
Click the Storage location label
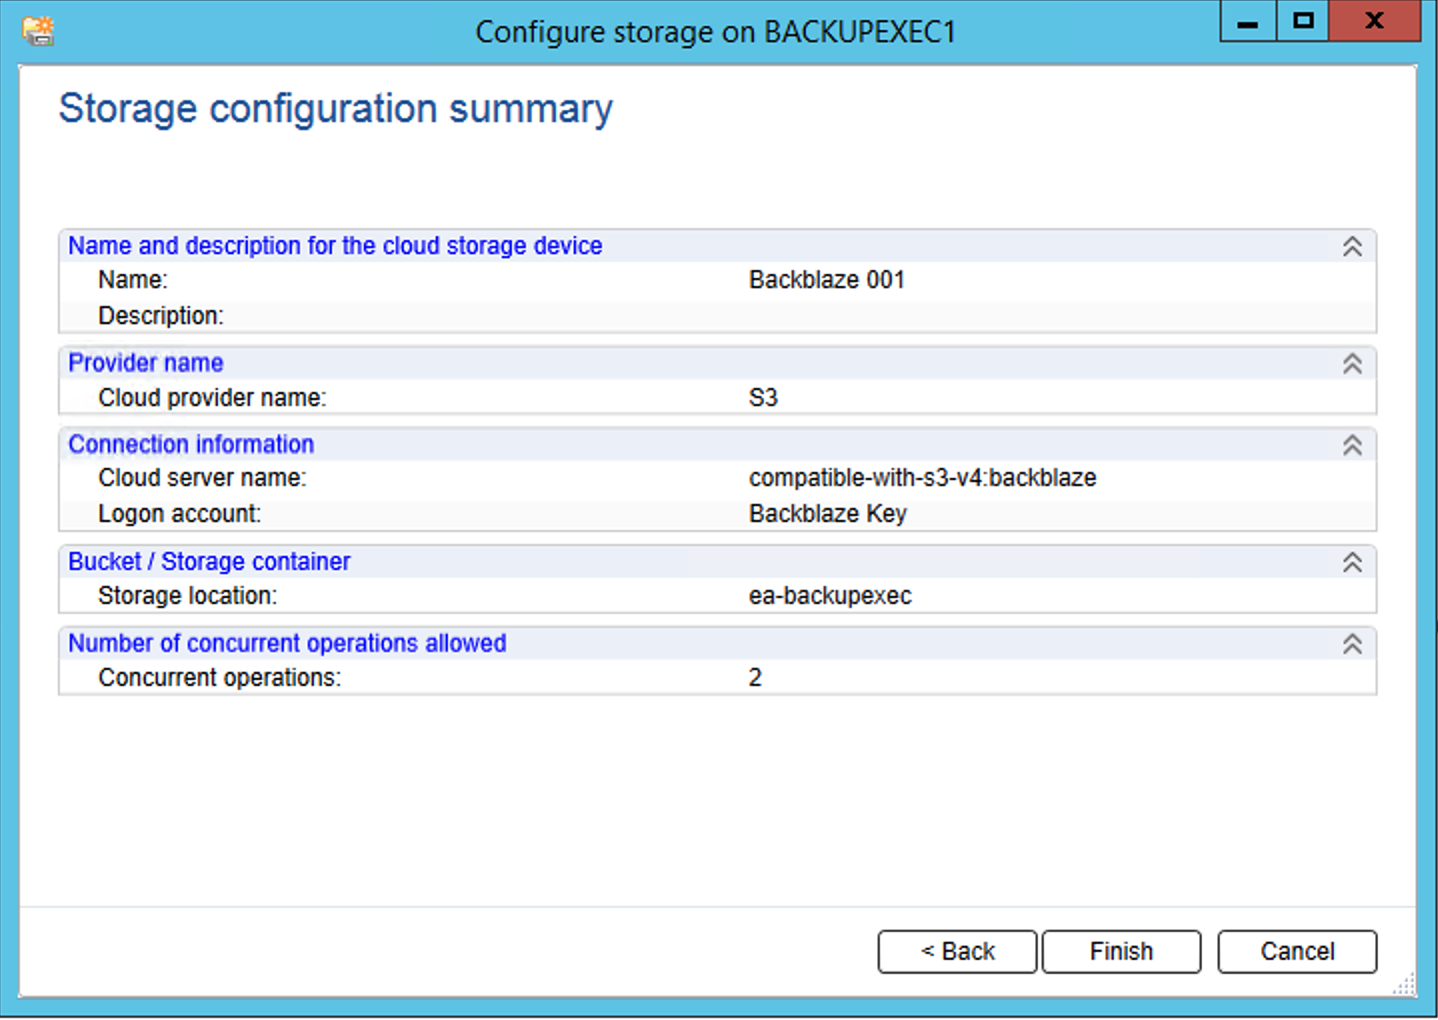tap(187, 596)
